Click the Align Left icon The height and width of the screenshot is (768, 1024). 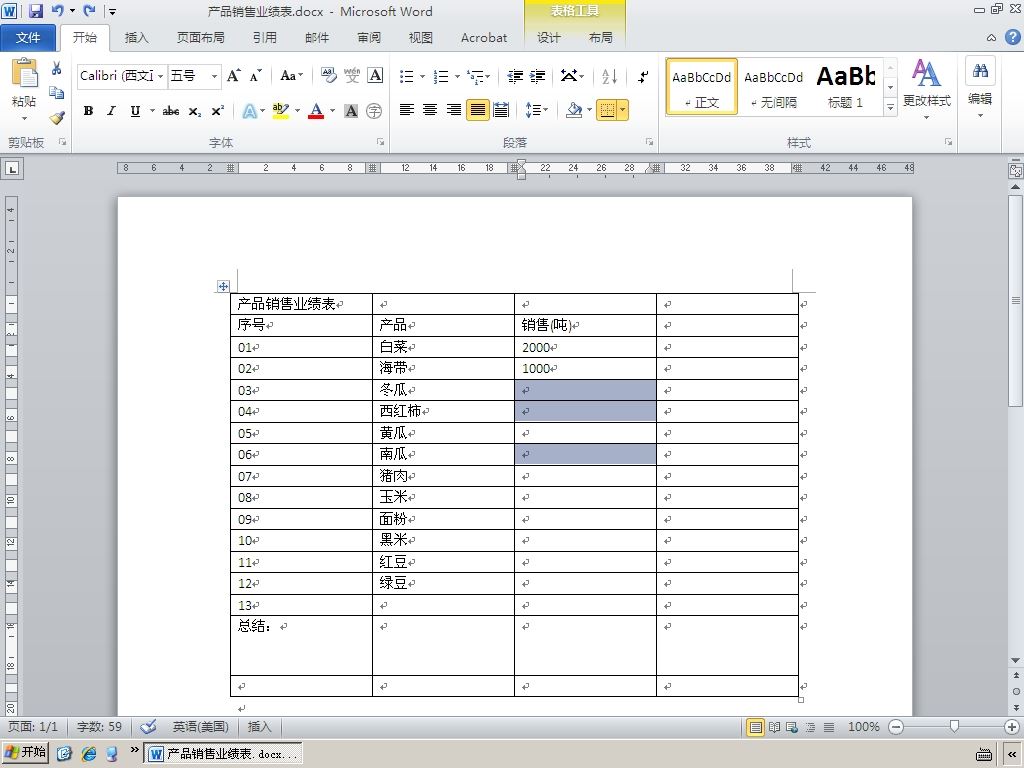[x=407, y=110]
